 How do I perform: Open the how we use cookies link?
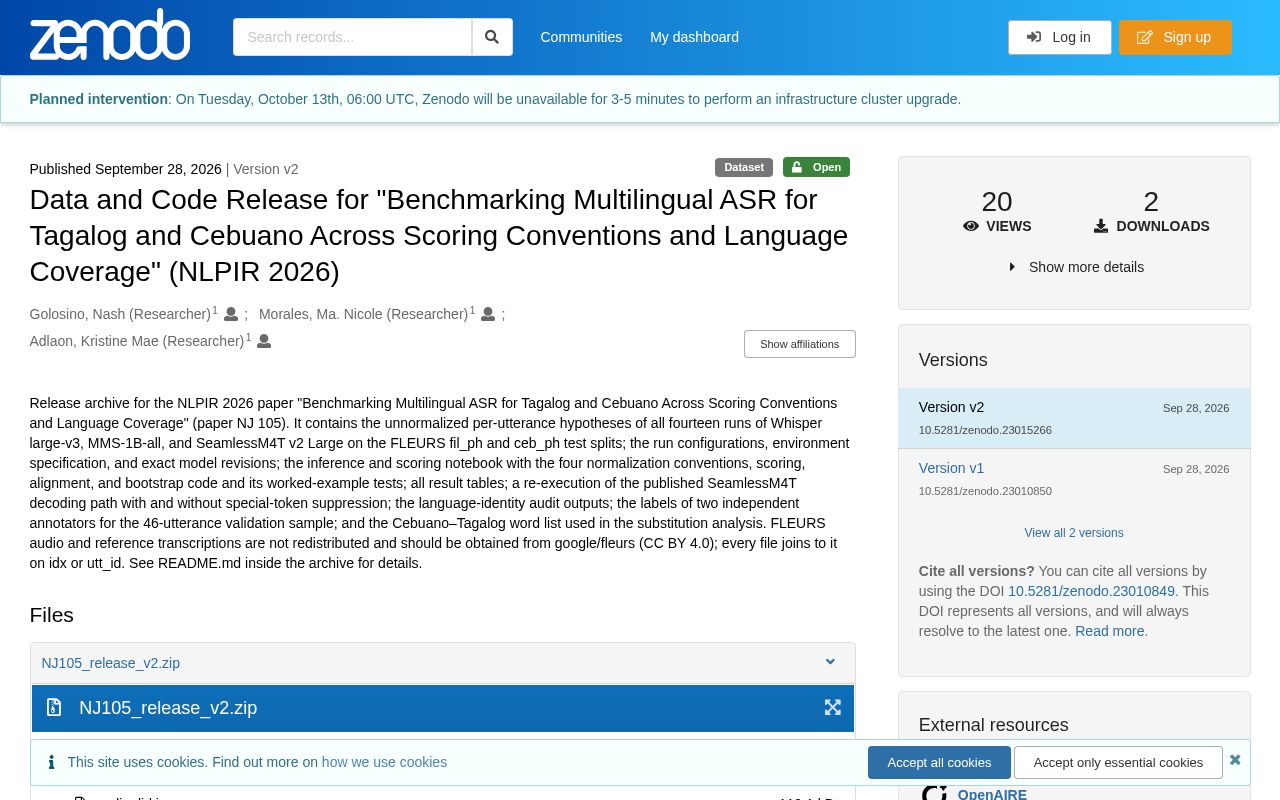[x=384, y=762]
